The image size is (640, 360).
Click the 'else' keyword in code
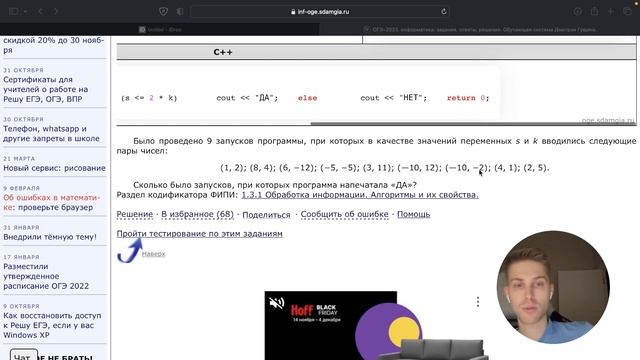[x=307, y=98]
